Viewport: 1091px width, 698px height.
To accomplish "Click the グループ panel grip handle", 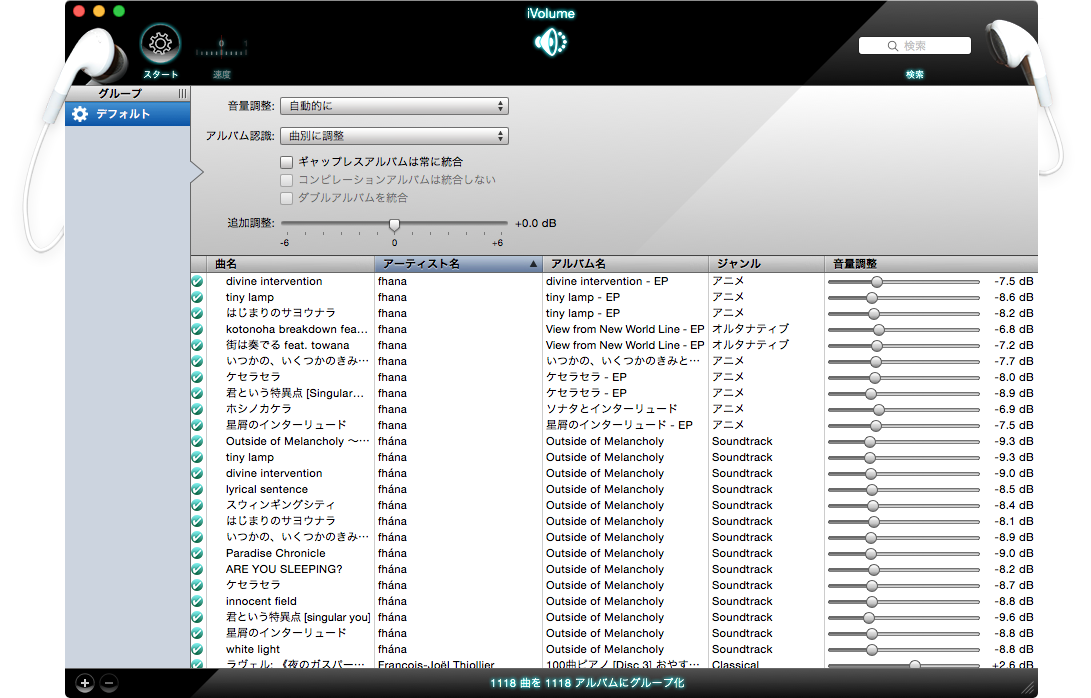I will tap(182, 93).
